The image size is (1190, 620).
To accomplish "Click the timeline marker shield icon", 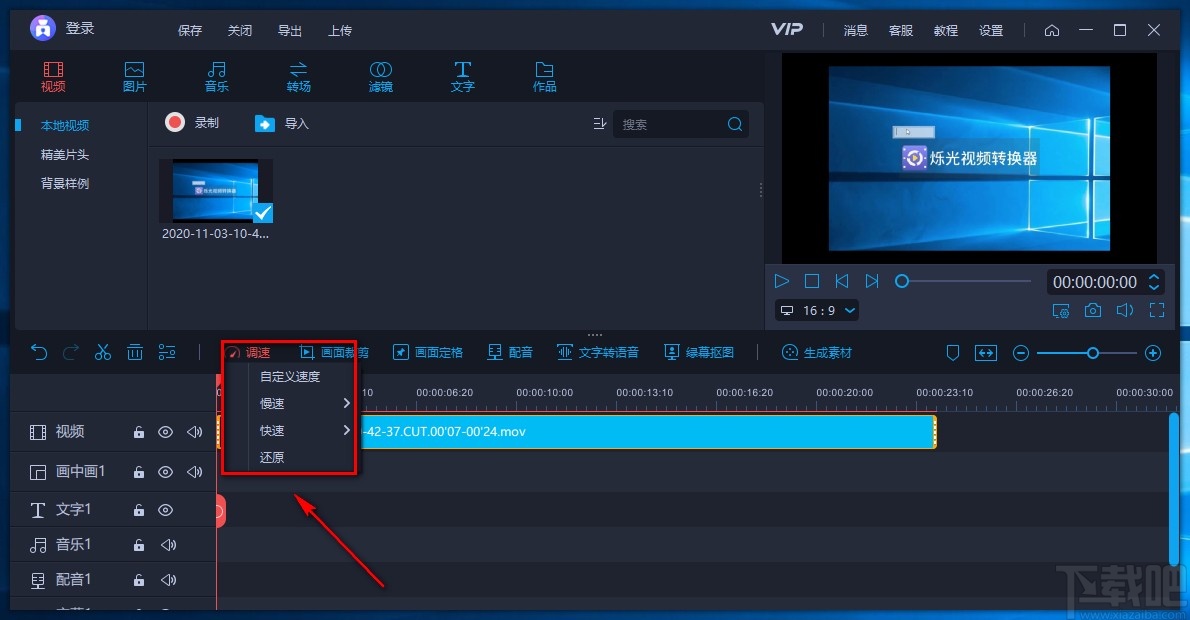I will click(x=953, y=352).
